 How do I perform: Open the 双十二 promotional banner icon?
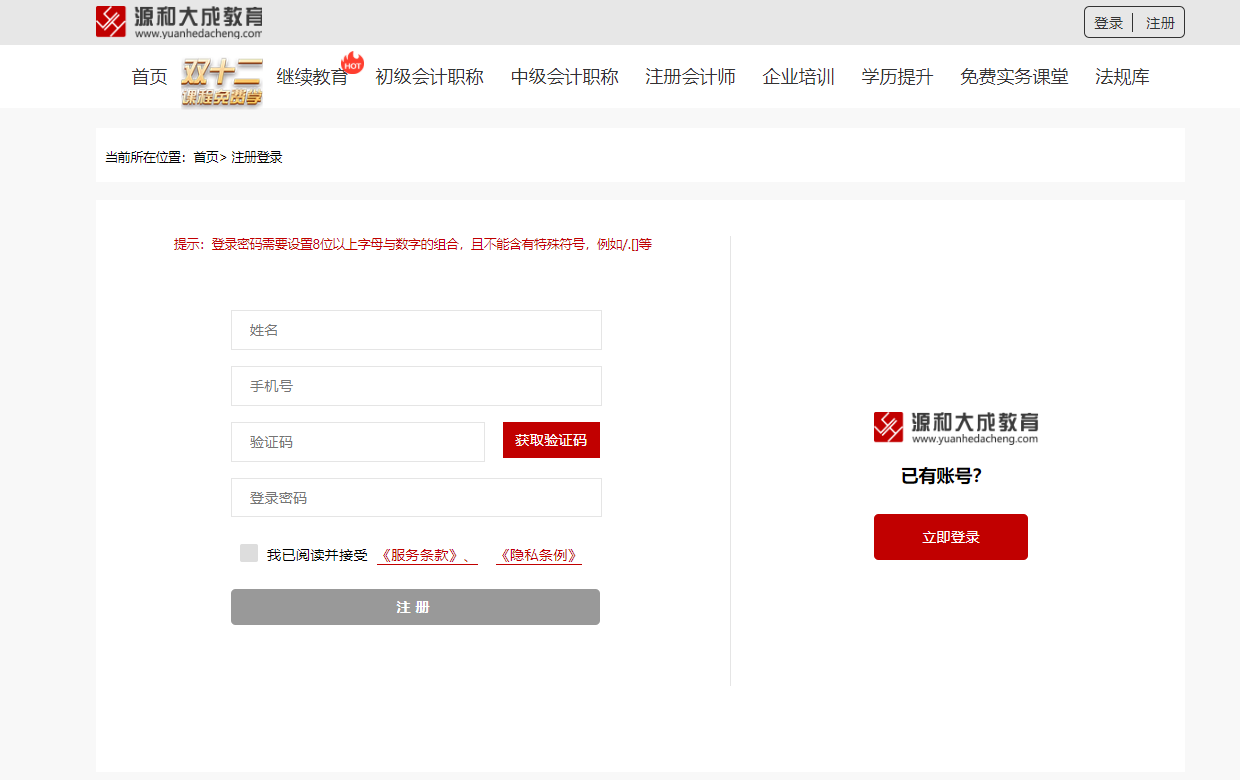tap(221, 81)
